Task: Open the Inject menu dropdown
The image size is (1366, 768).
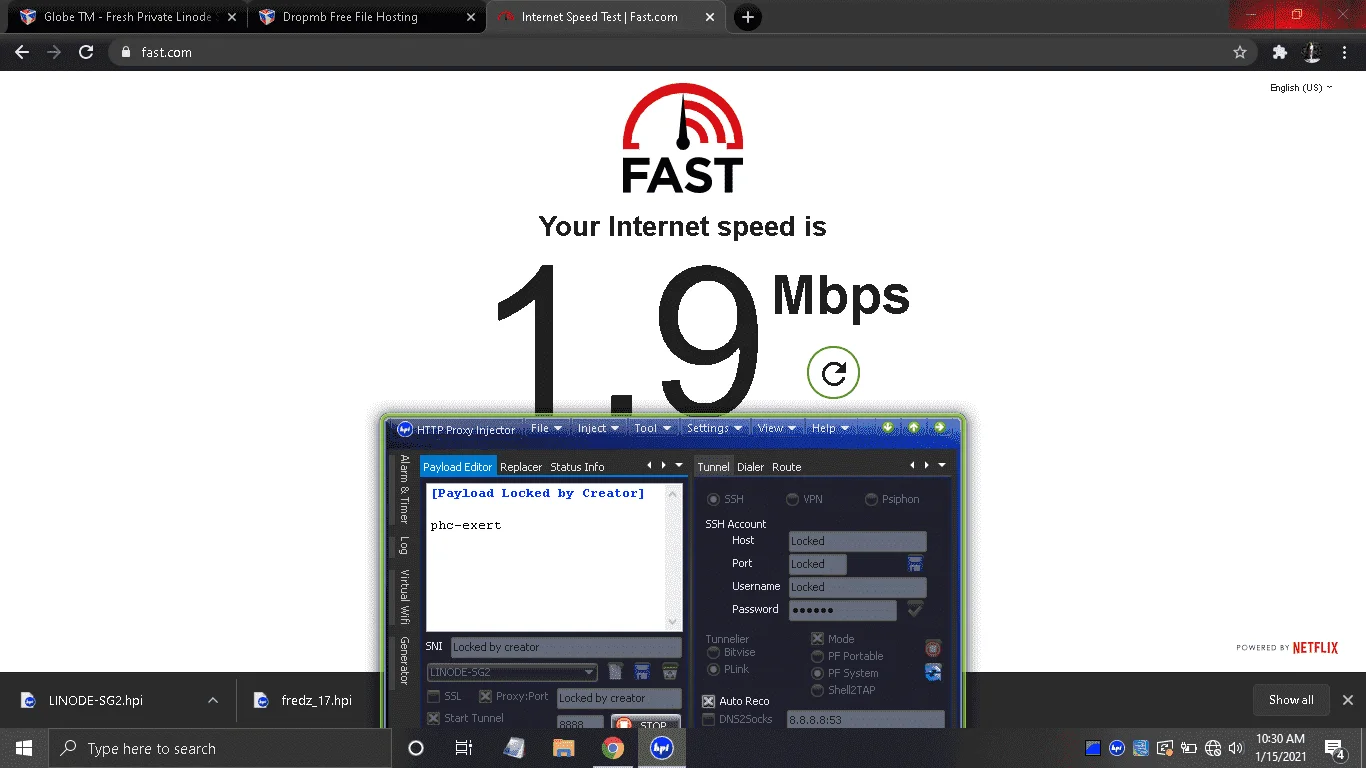Action: pyautogui.click(x=599, y=428)
